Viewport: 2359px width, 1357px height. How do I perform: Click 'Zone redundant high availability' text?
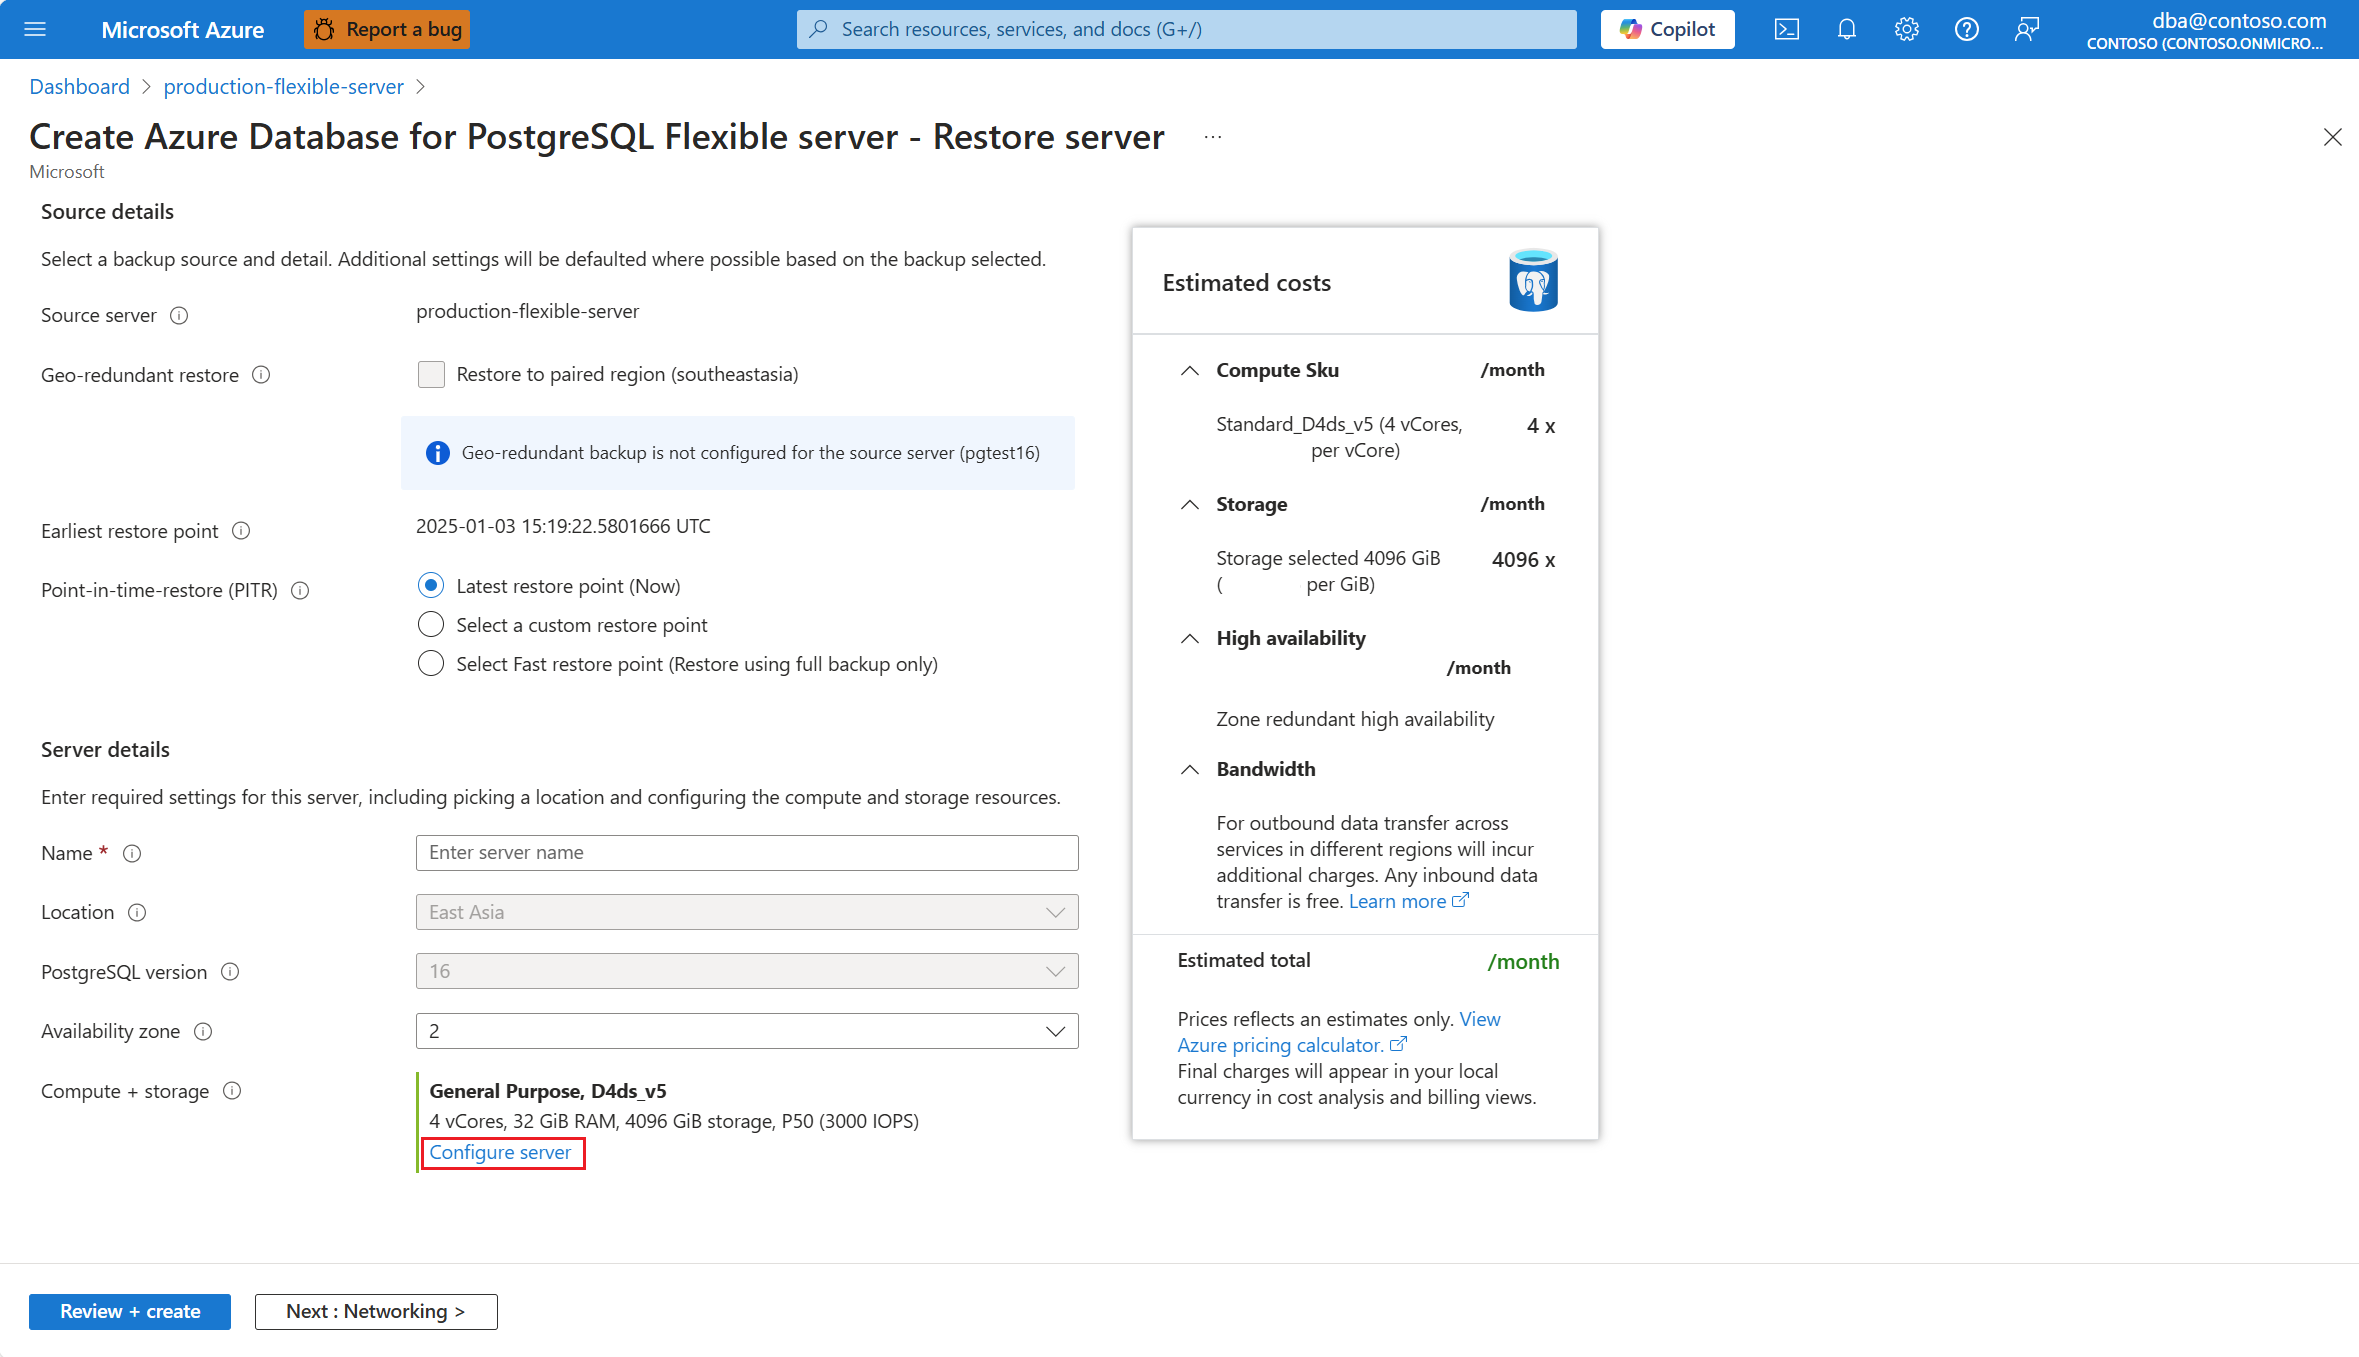(1355, 719)
